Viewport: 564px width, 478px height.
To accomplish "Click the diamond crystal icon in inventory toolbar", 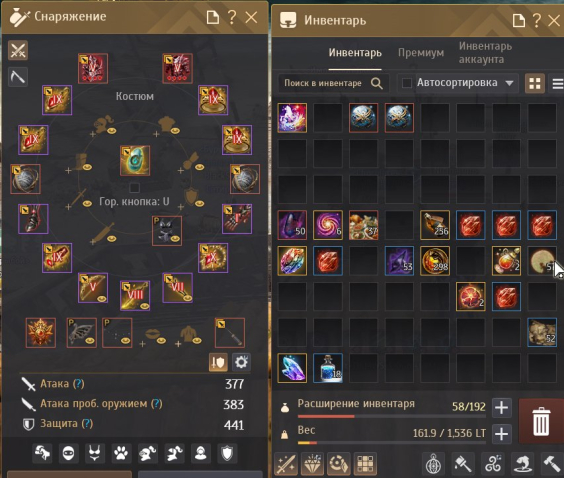I will [x=313, y=463].
